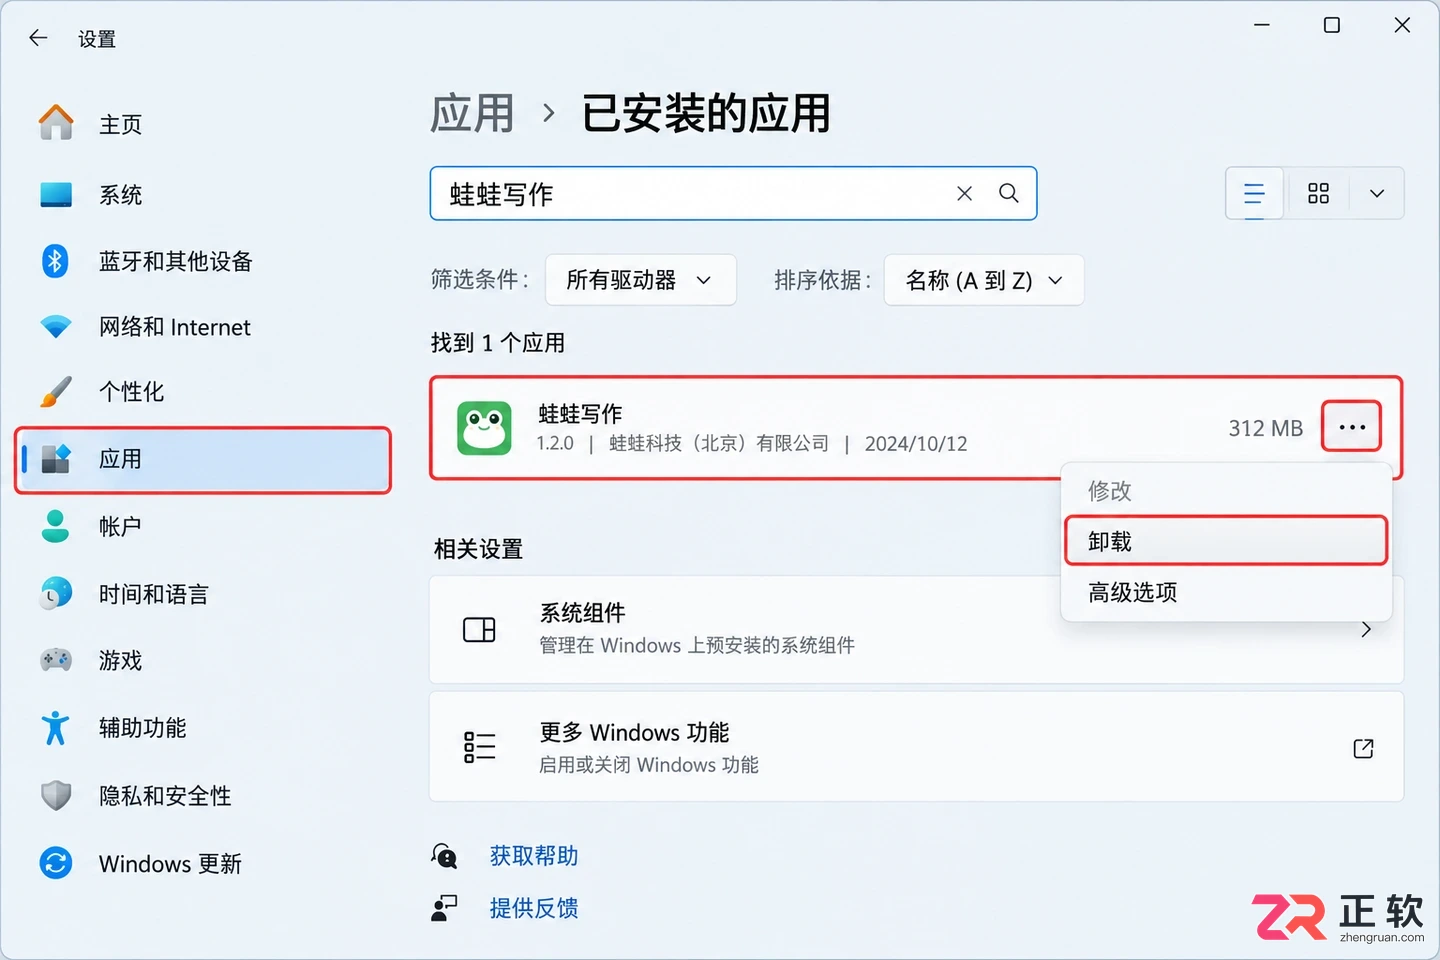Click the 应用 breadcrumb in the header

pos(472,113)
